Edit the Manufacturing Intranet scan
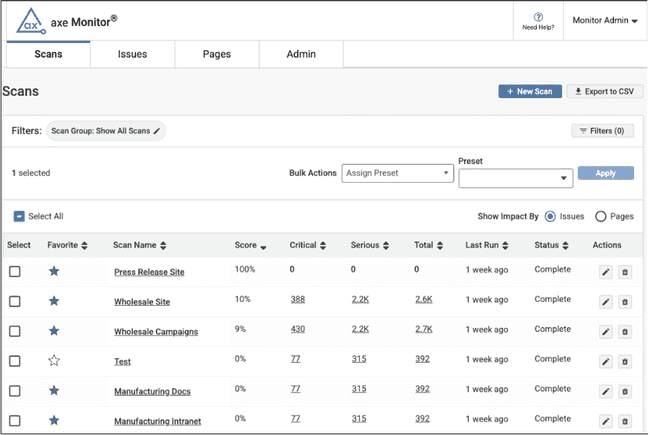Screen dimensions: 650x435 click(x=605, y=421)
